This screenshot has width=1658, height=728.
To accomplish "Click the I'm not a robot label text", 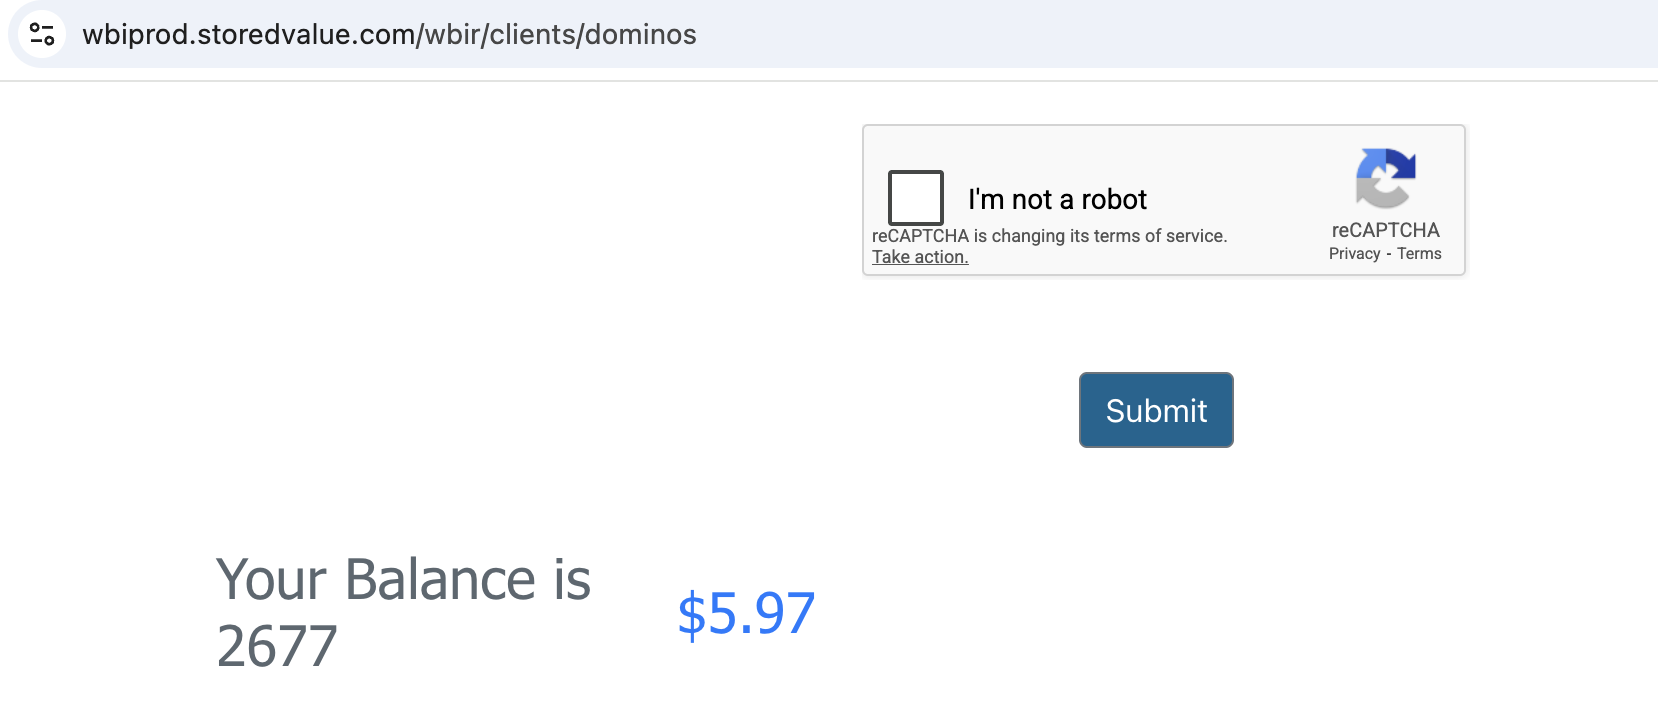I will tap(1057, 199).
